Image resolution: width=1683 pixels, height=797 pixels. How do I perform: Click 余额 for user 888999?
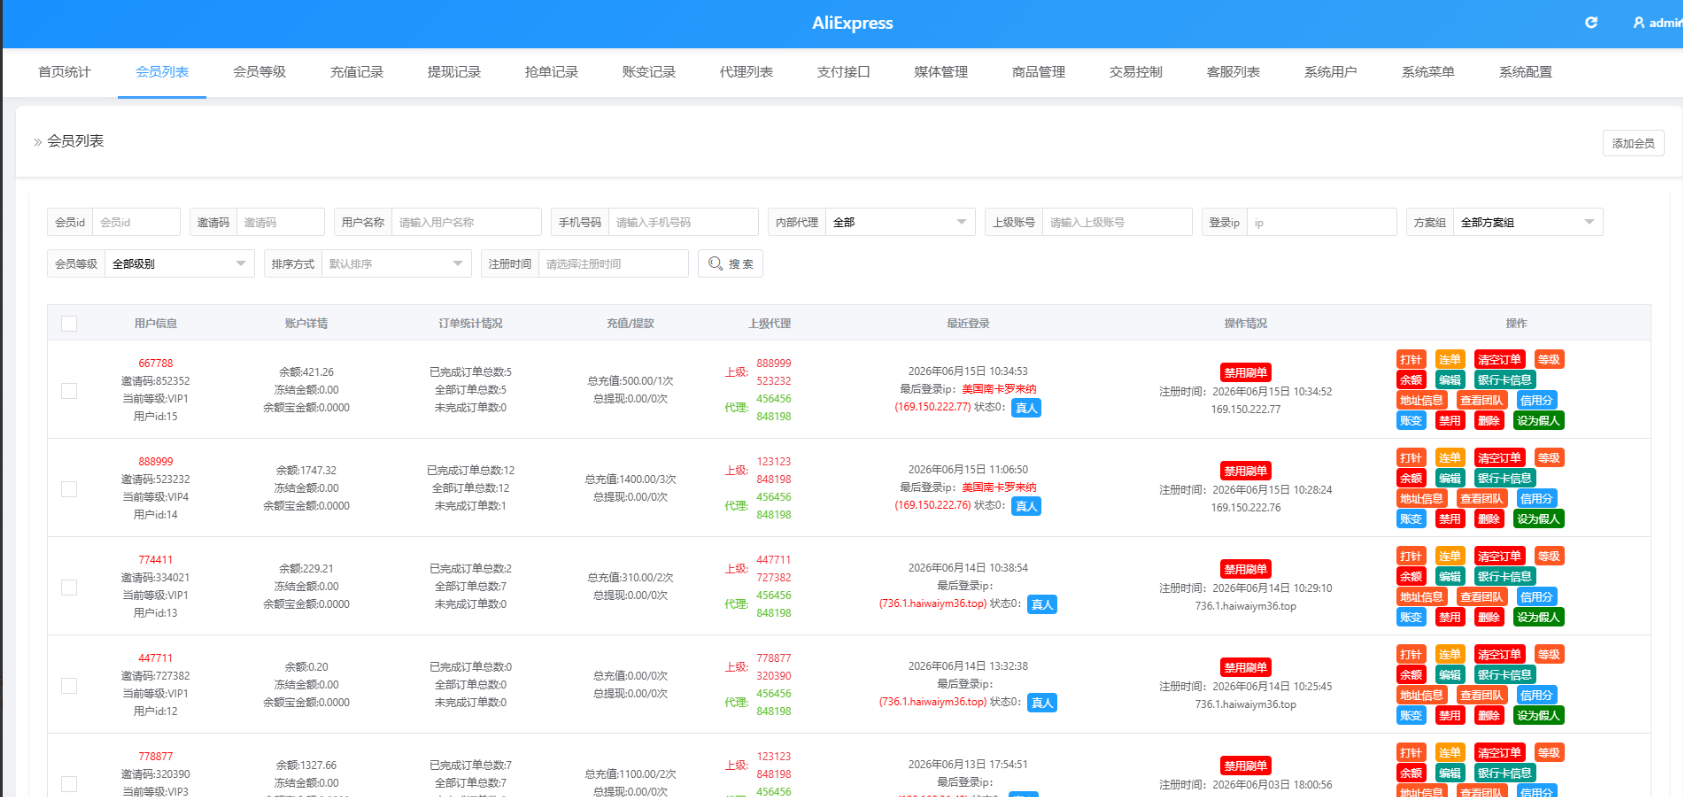click(x=1411, y=478)
